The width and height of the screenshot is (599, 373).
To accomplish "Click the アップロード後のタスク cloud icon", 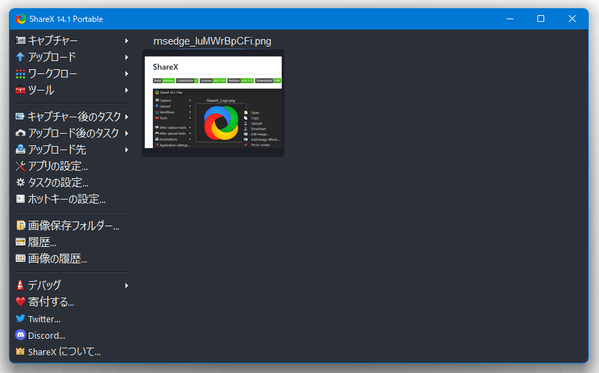I will [x=20, y=133].
